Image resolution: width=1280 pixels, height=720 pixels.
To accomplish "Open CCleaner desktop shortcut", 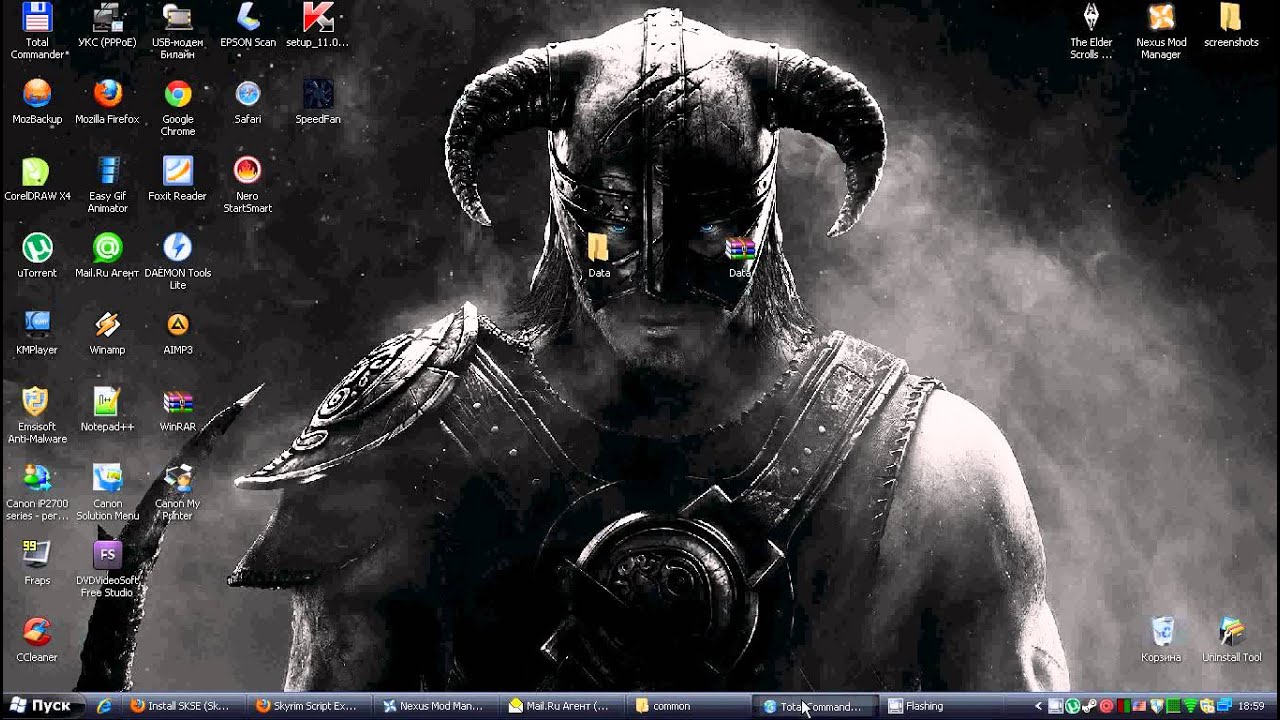I will point(37,640).
